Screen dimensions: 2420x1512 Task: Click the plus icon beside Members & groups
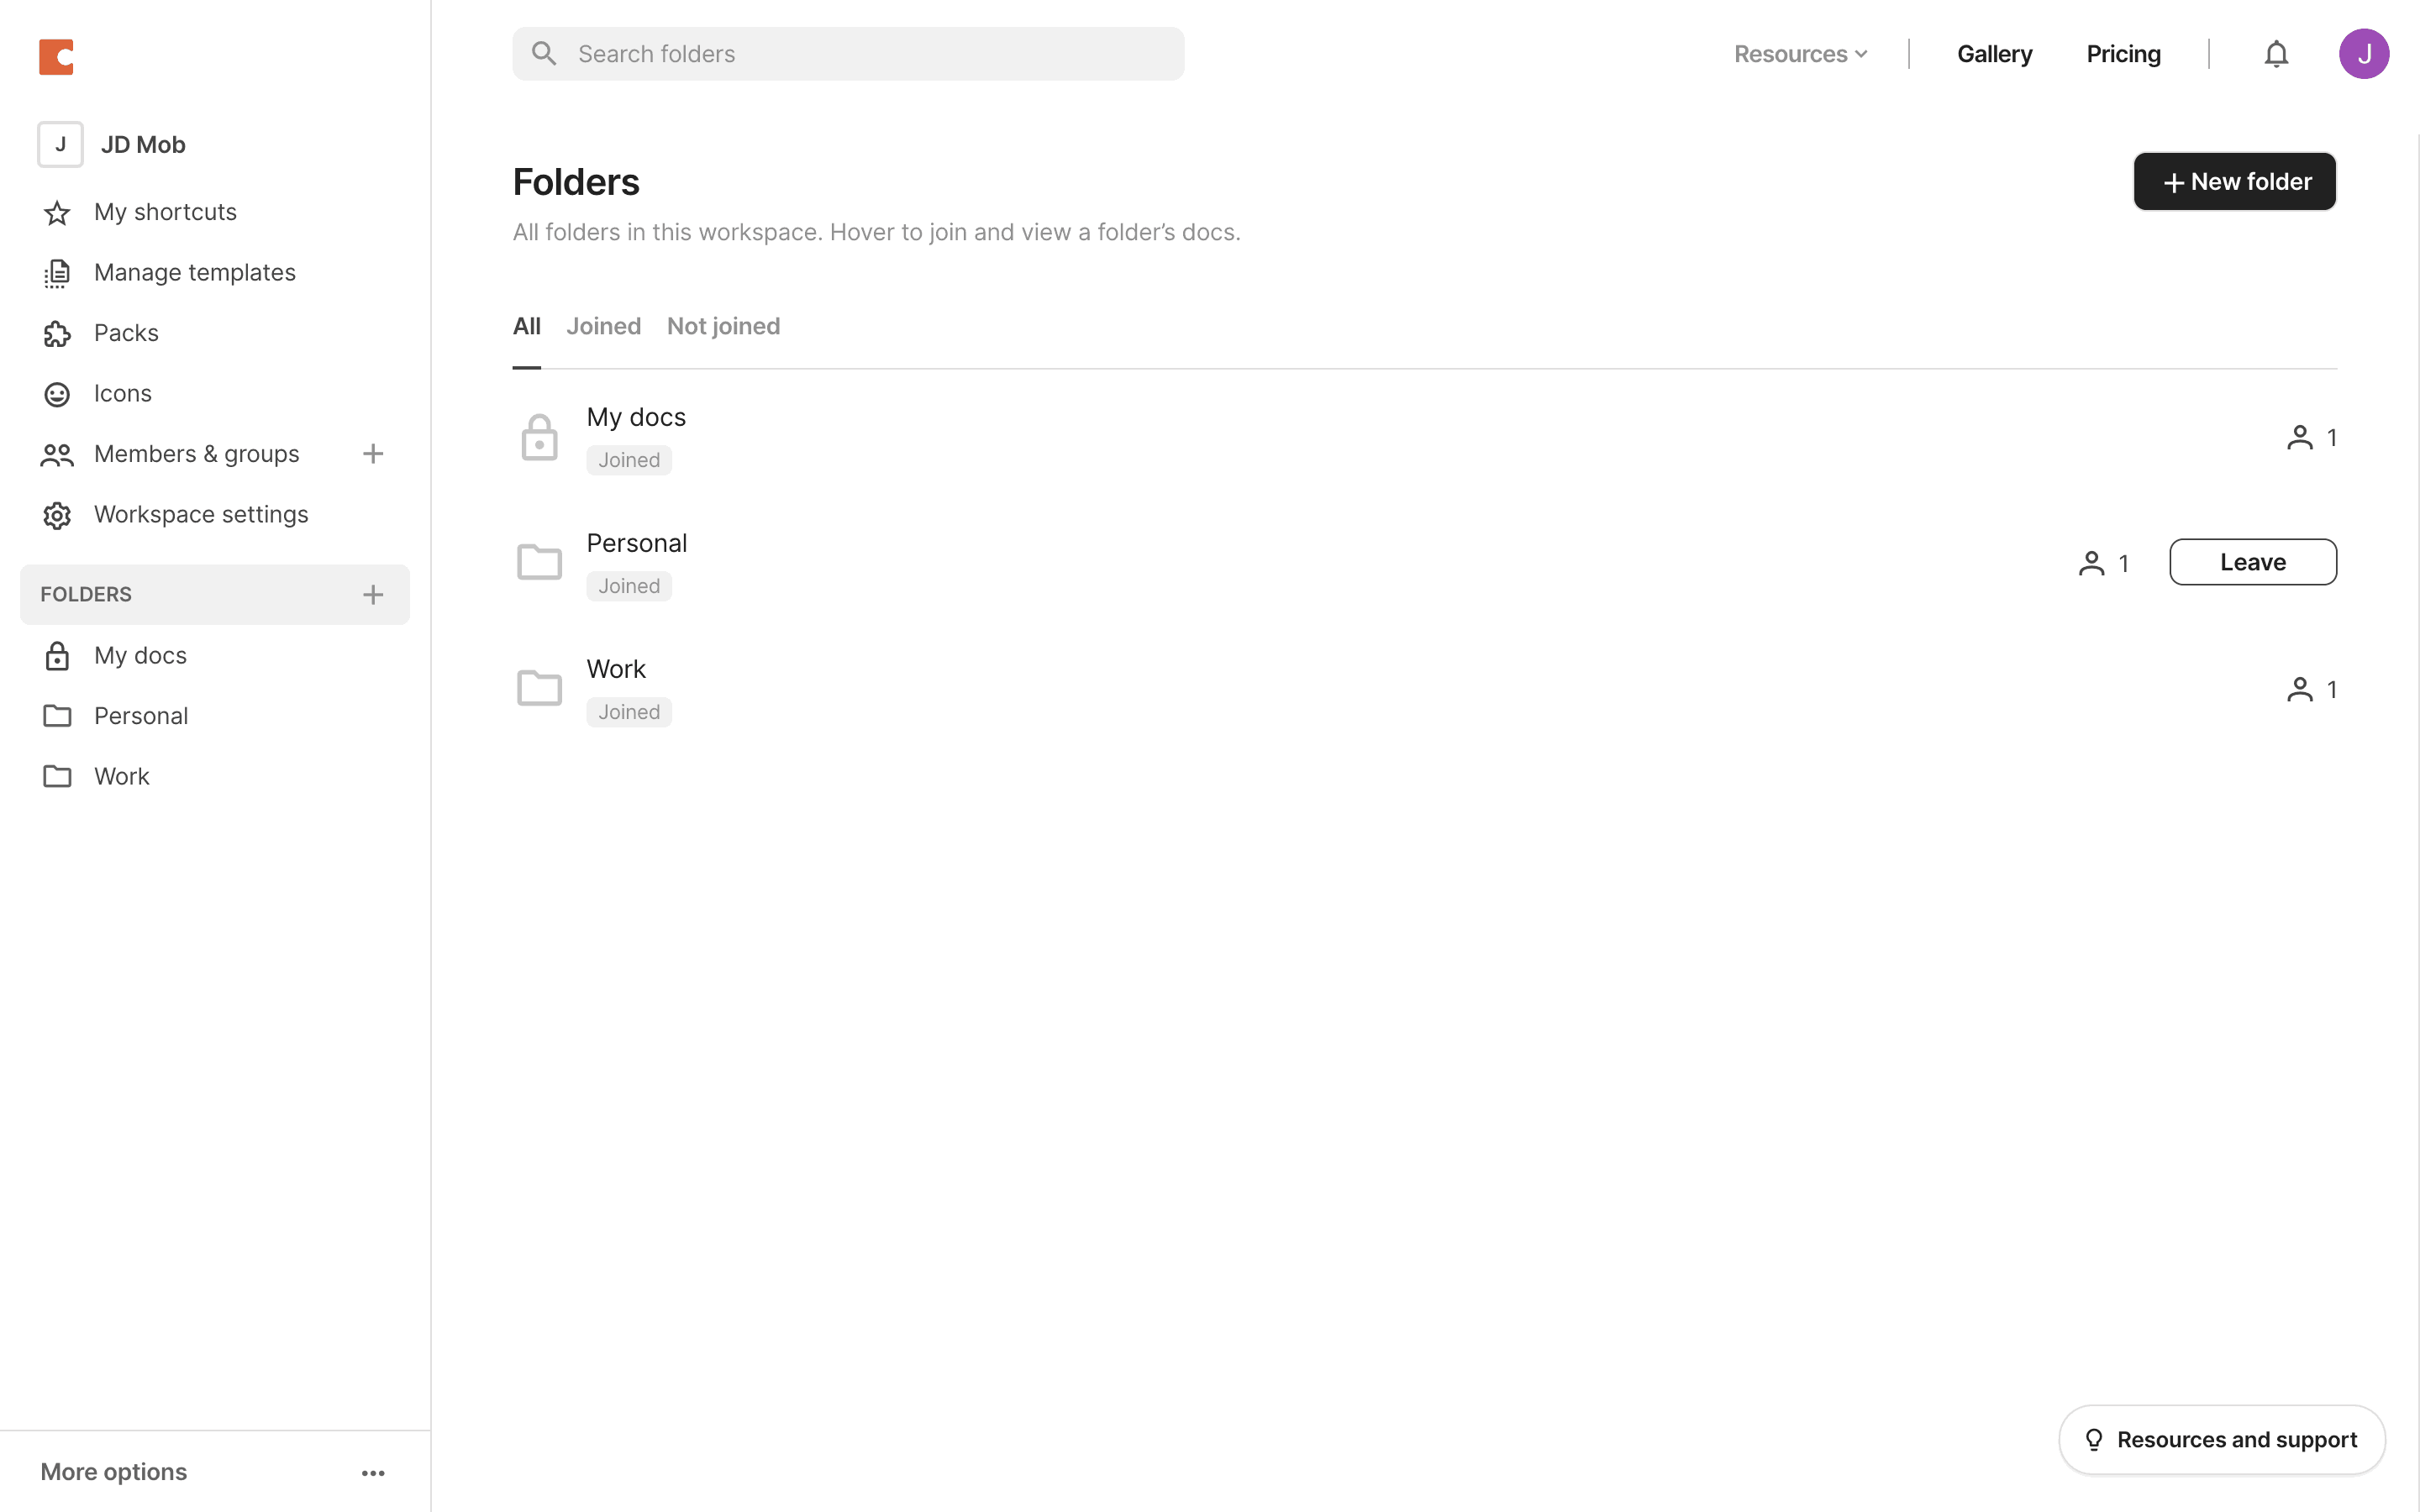[373, 454]
